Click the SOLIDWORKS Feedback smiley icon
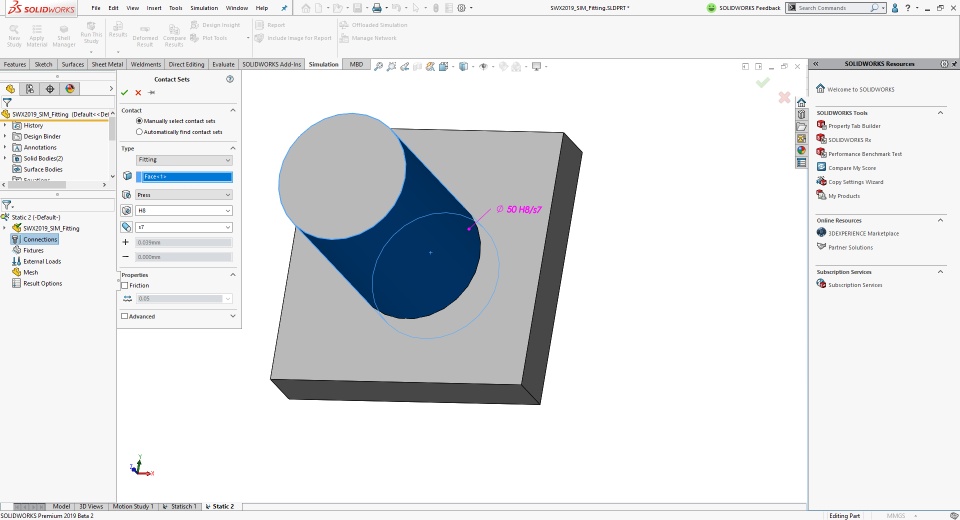The height and width of the screenshot is (520, 960). (x=711, y=8)
